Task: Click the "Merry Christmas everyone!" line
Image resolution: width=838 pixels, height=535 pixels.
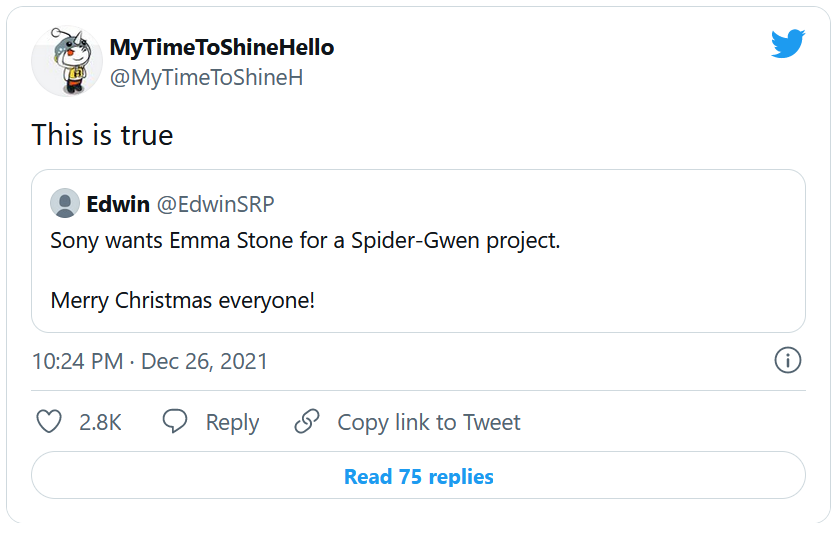Action: pyautogui.click(x=183, y=300)
